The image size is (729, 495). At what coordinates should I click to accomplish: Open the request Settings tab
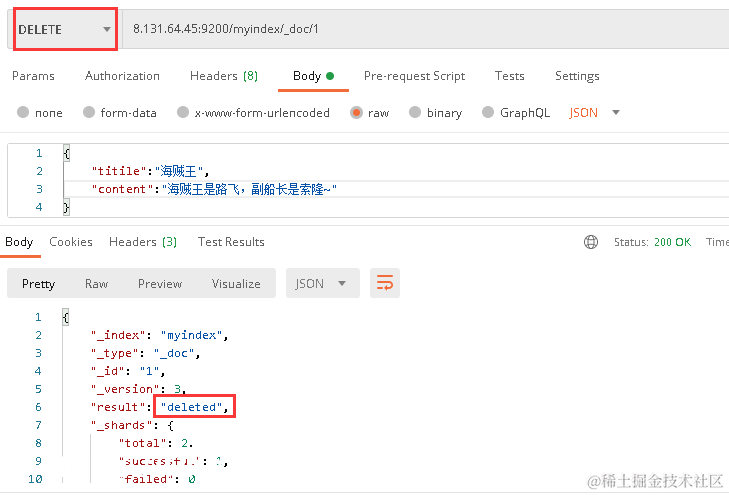[x=577, y=76]
